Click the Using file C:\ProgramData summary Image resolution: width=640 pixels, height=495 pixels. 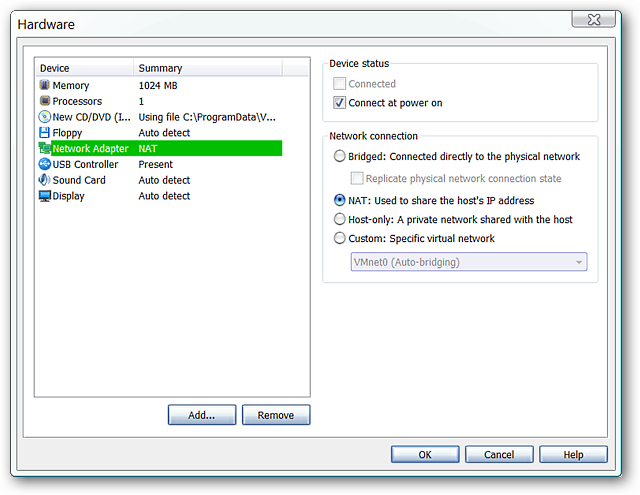[207, 117]
